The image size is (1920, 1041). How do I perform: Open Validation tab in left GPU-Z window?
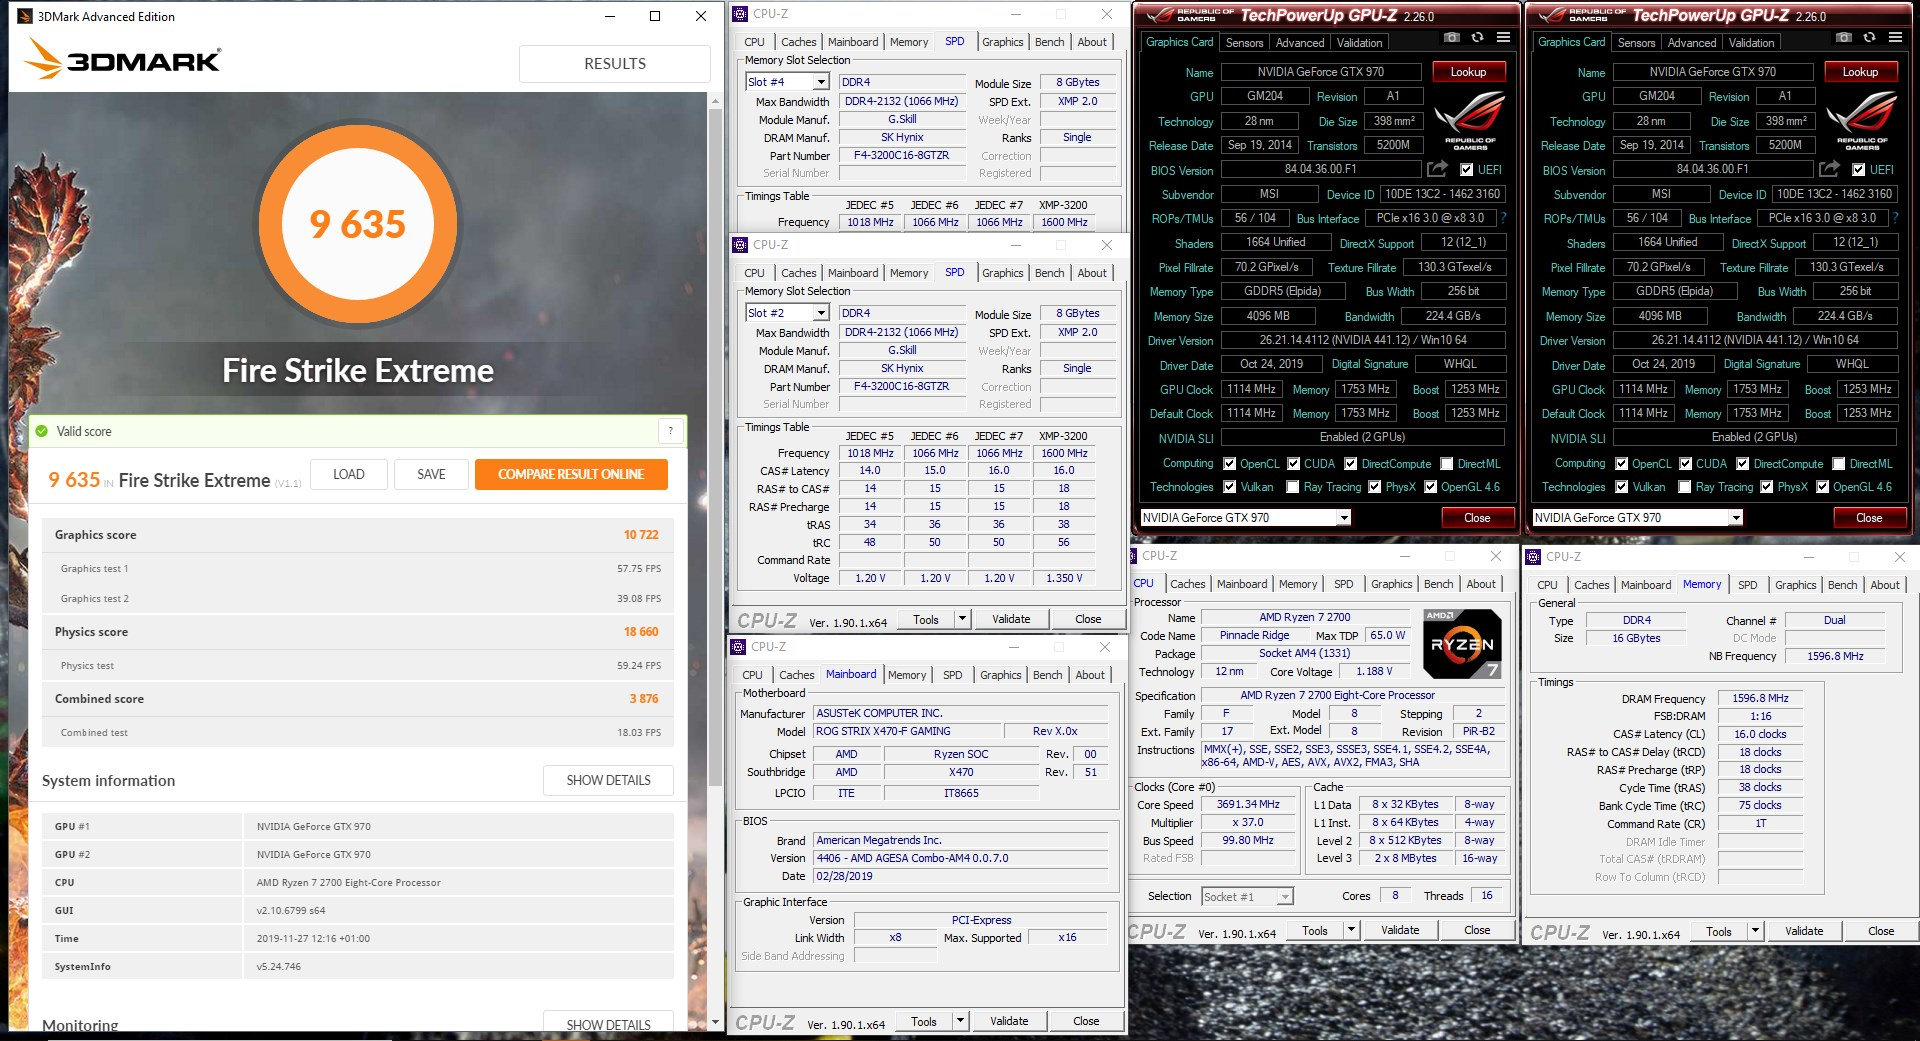coord(1360,43)
